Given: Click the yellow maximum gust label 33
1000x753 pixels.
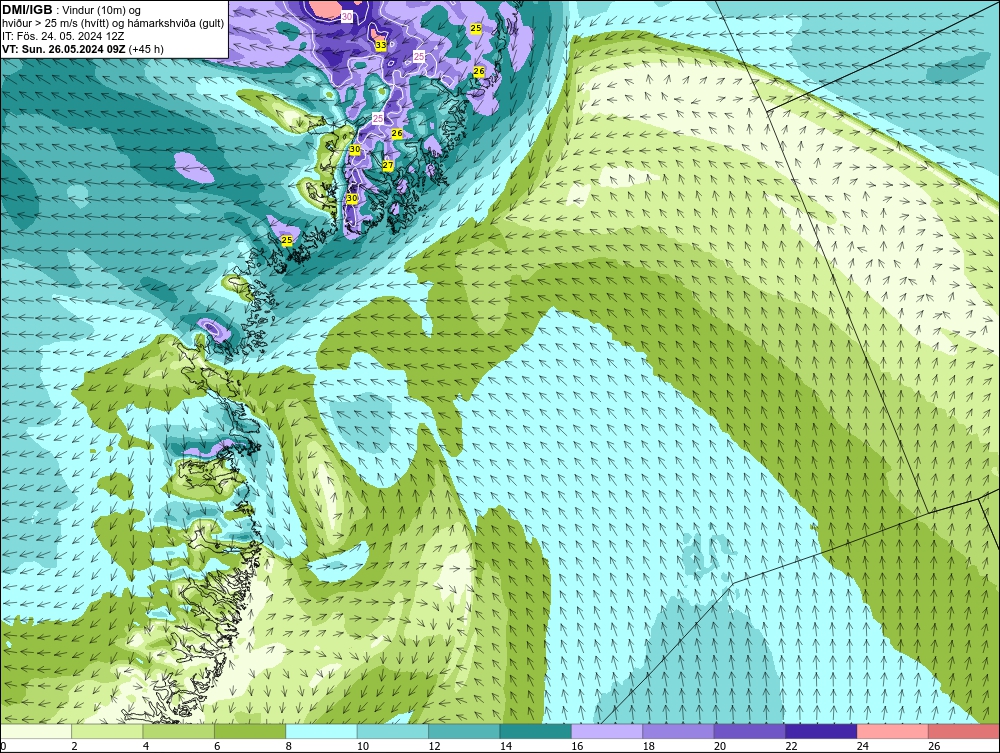Looking at the screenshot, I should [x=381, y=45].
